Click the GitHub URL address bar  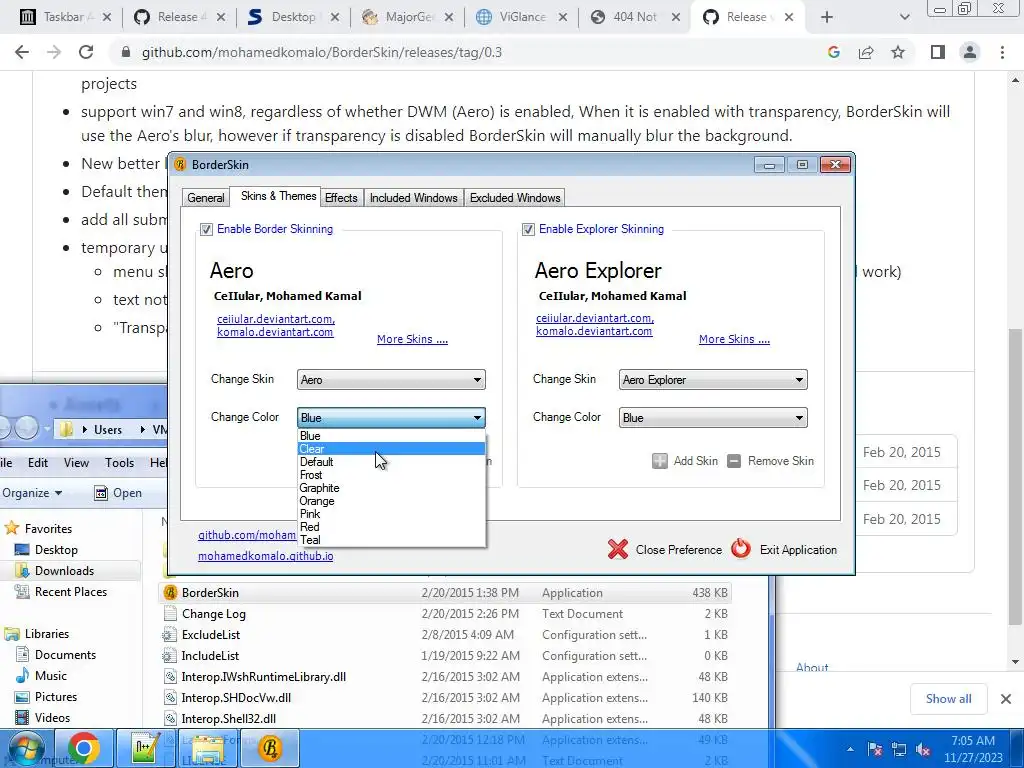pos(464,52)
